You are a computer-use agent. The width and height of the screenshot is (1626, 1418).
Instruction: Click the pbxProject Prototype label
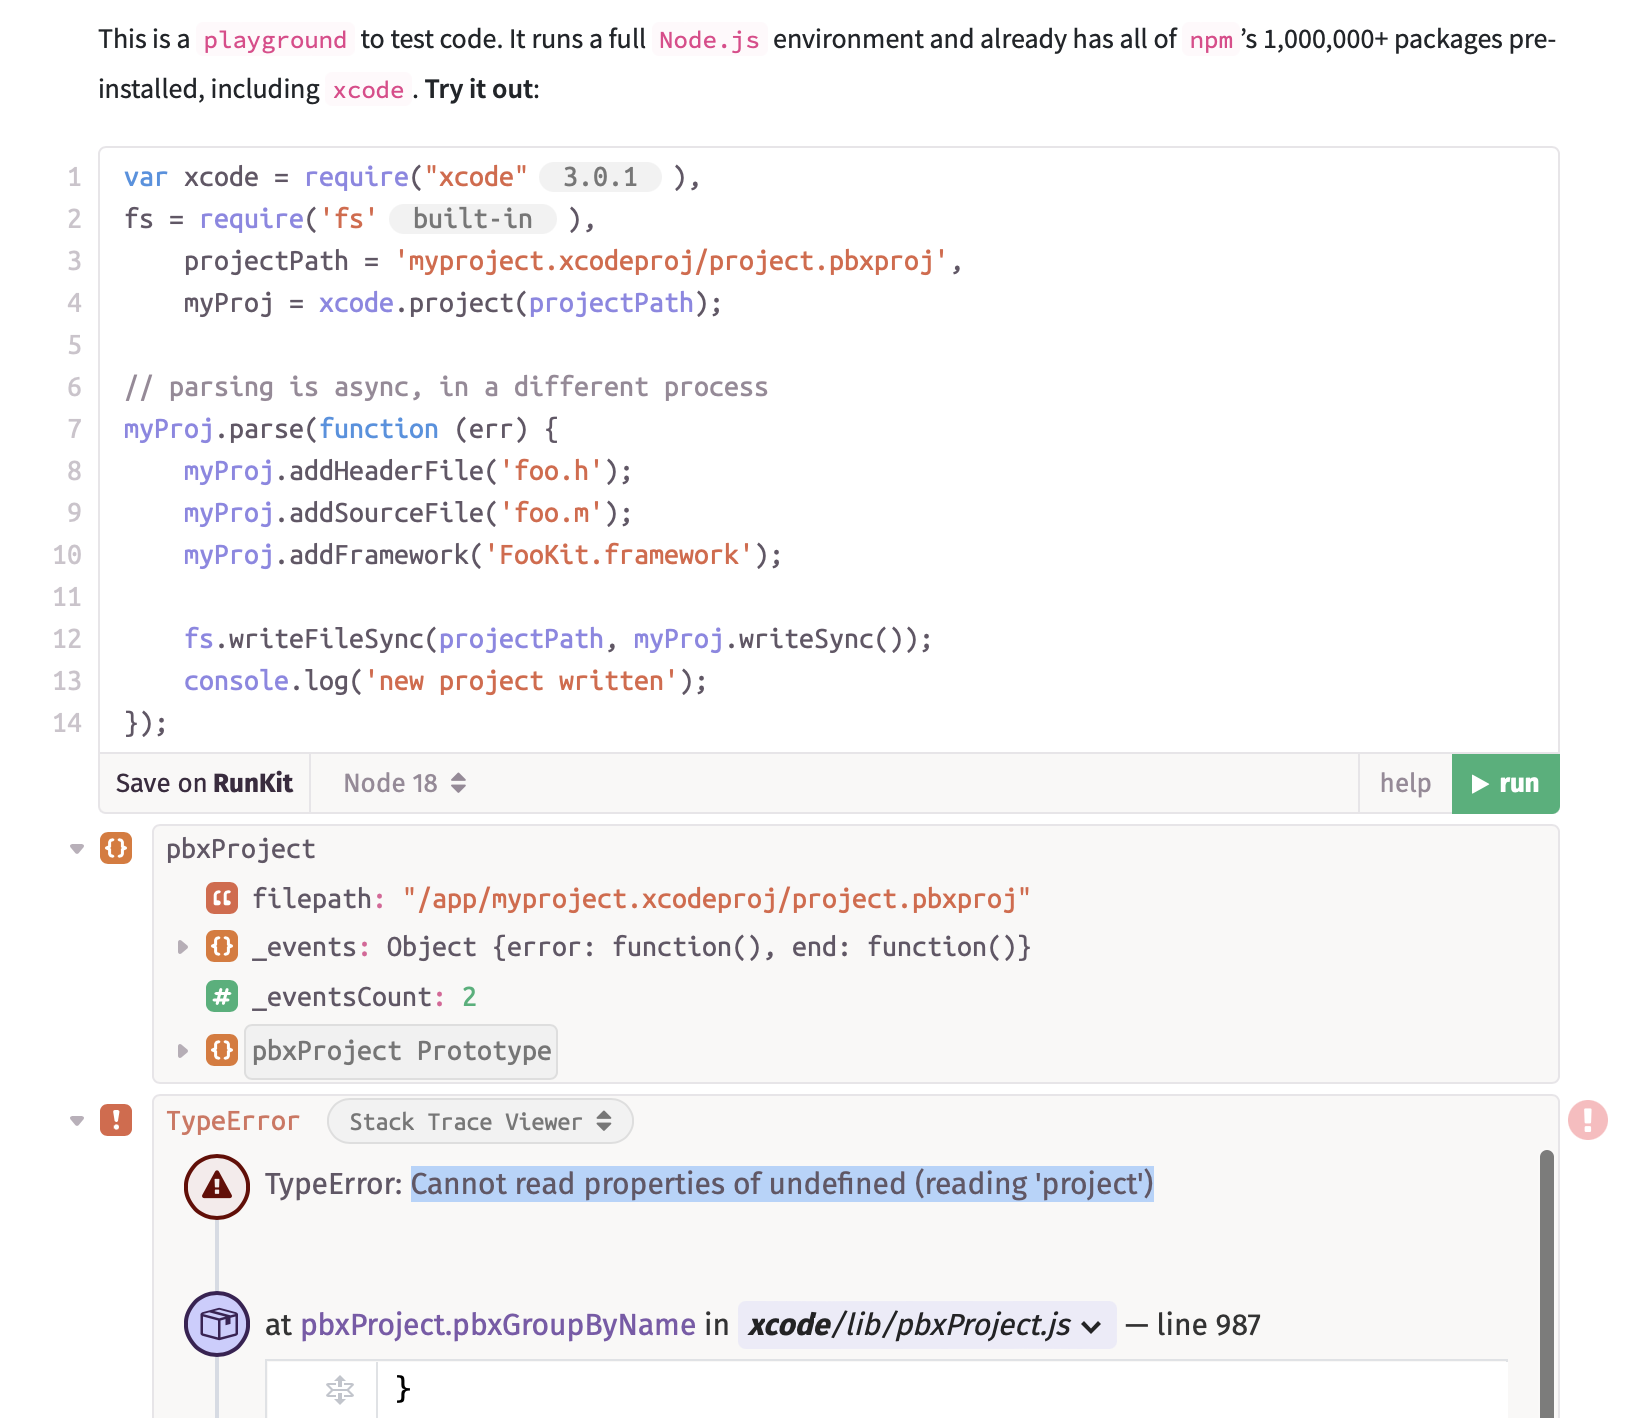click(x=401, y=1051)
